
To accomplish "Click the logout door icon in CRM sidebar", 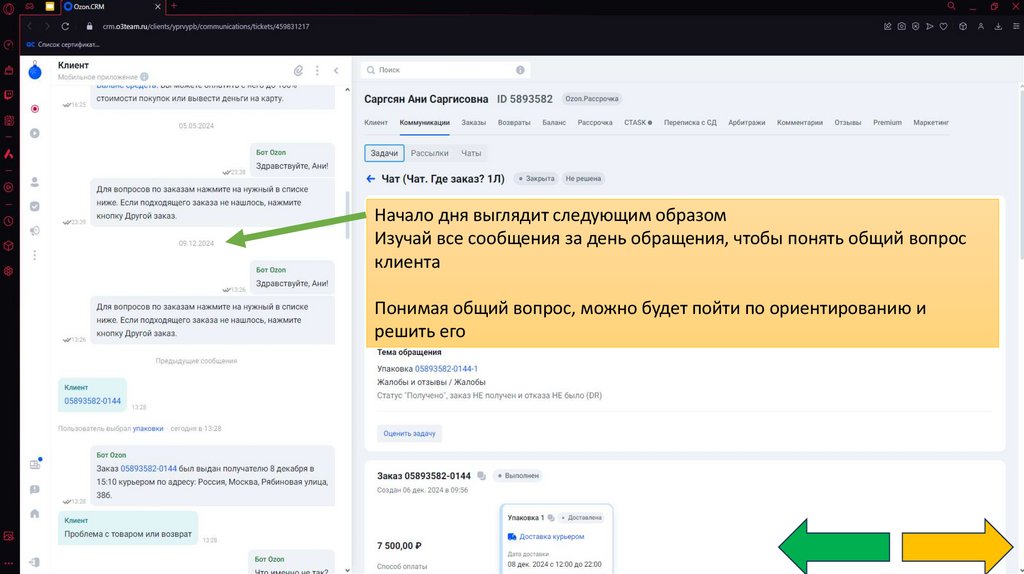I will click(35, 562).
